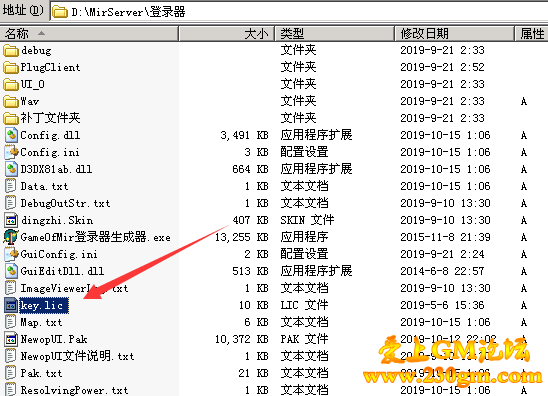Click the date 2019-5-6 15:36
The height and width of the screenshot is (396, 548).
pyautogui.click(x=442, y=305)
